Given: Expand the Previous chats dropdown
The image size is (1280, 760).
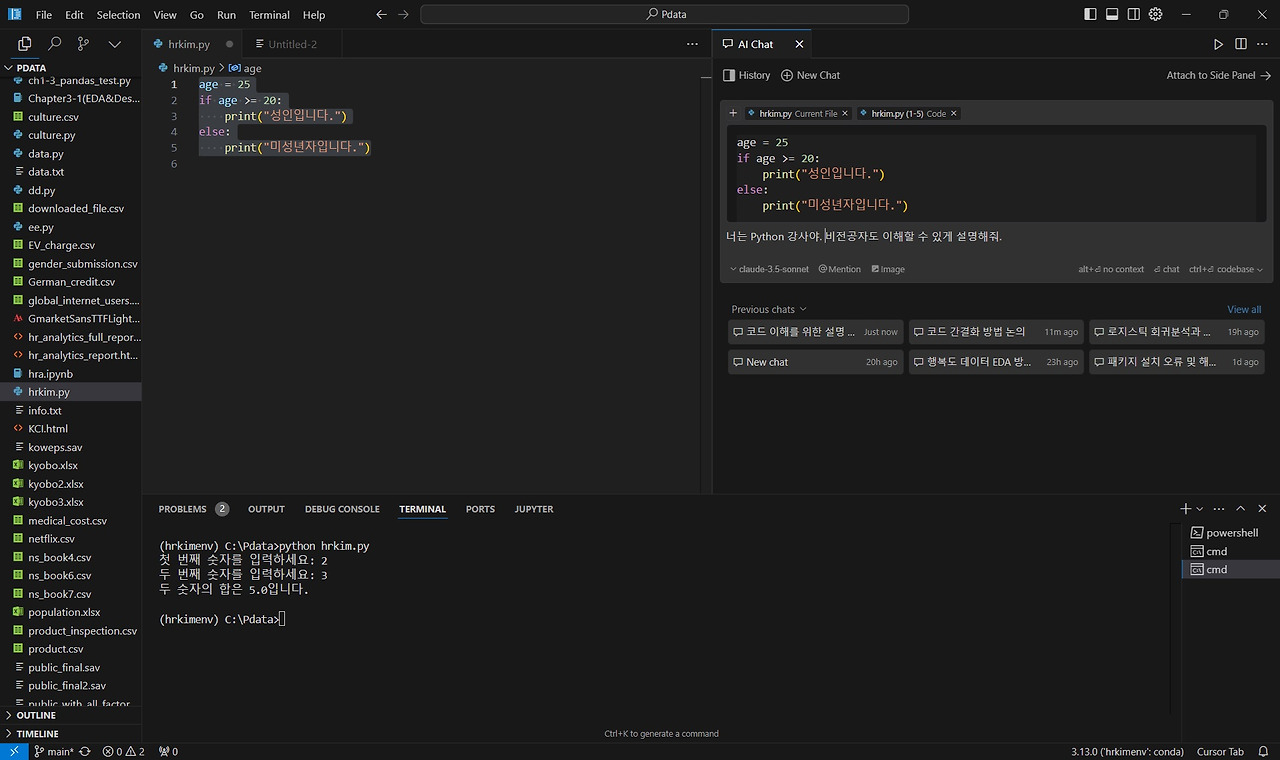Looking at the screenshot, I should point(768,309).
